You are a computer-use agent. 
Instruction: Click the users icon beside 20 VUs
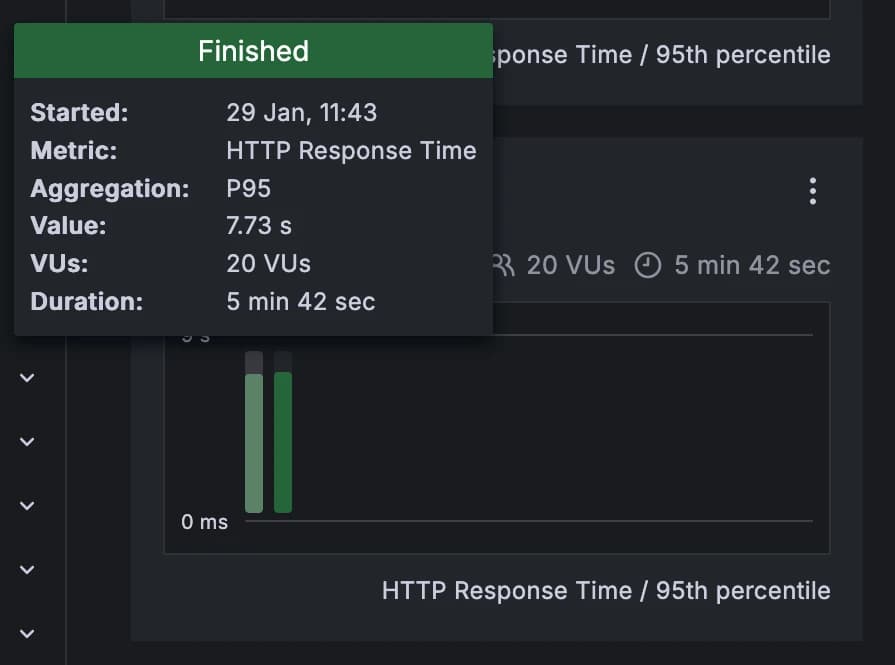click(x=504, y=265)
